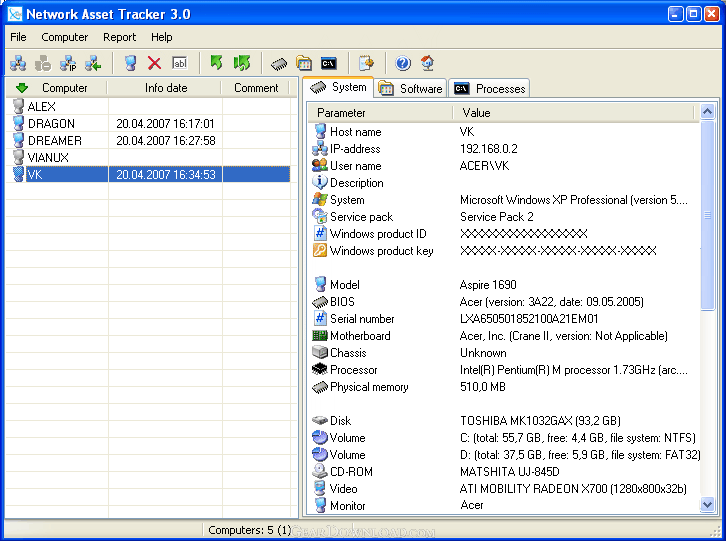Switch to the Processes tab
Image resolution: width=726 pixels, height=541 pixels.
[x=489, y=88]
